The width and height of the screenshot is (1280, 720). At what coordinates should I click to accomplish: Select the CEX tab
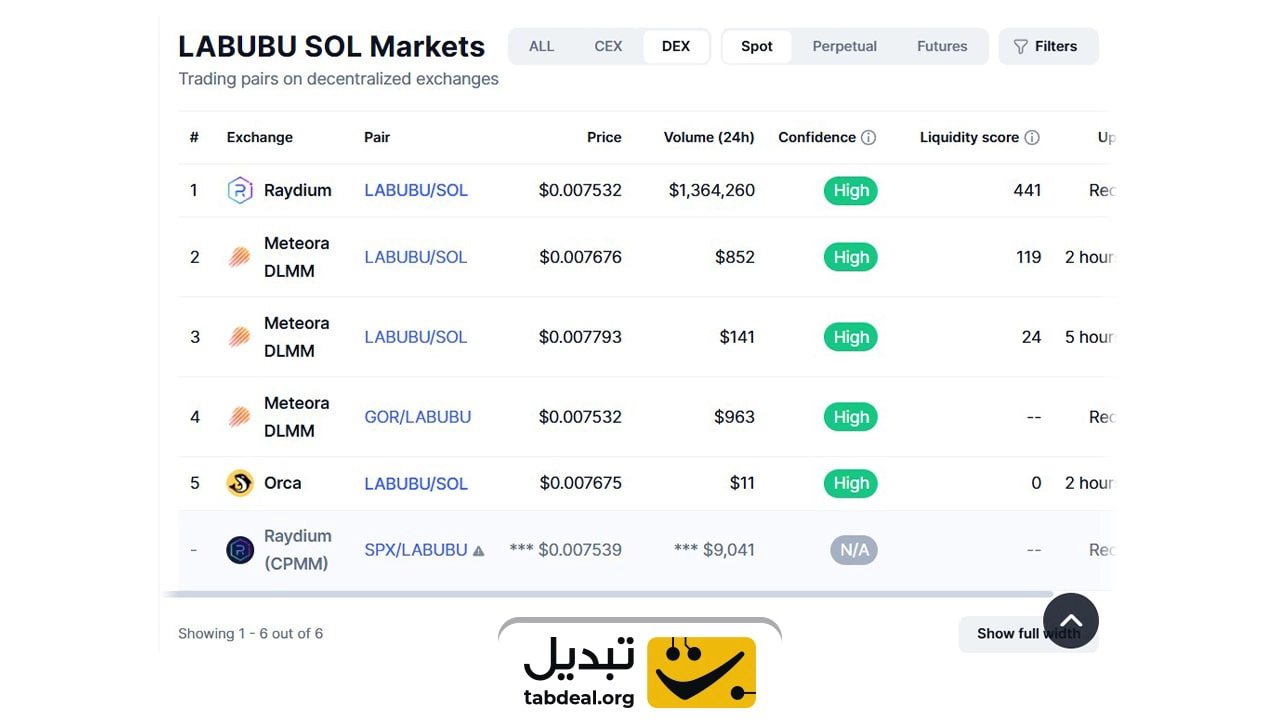(608, 46)
